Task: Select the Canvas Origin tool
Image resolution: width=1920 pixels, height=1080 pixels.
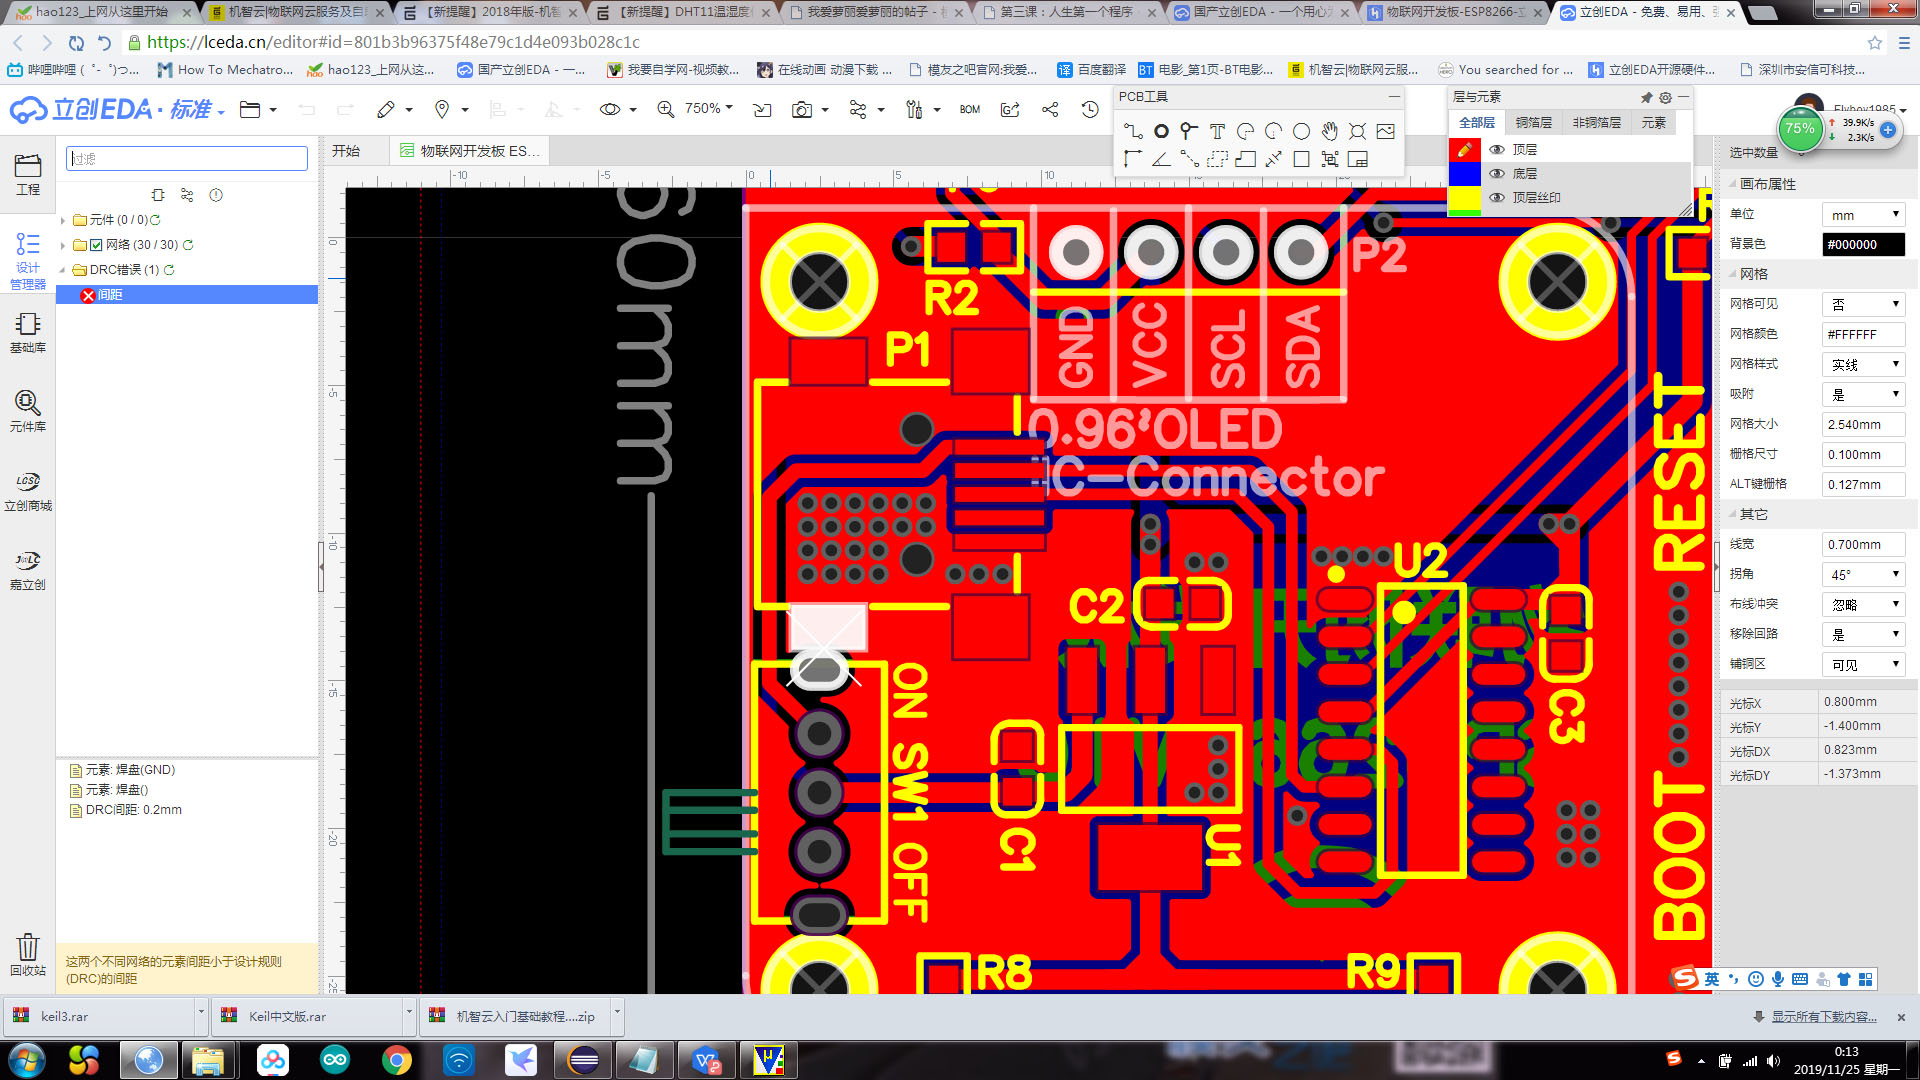Action: click(x=1133, y=159)
